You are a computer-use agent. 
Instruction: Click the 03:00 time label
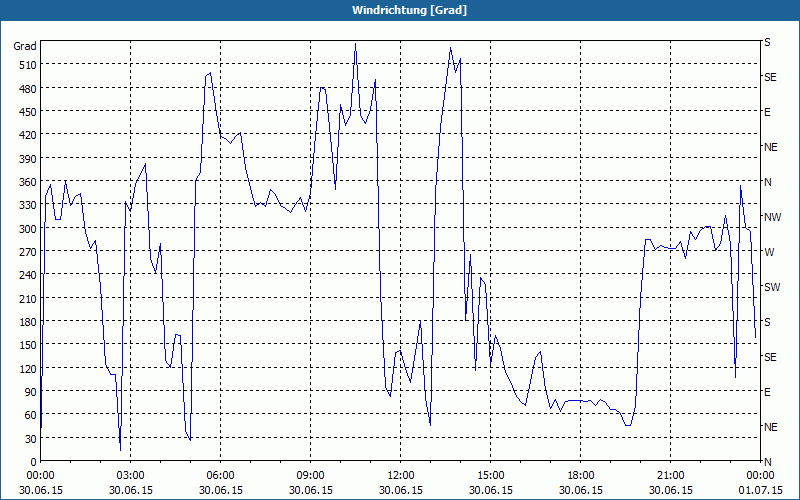pos(131,476)
